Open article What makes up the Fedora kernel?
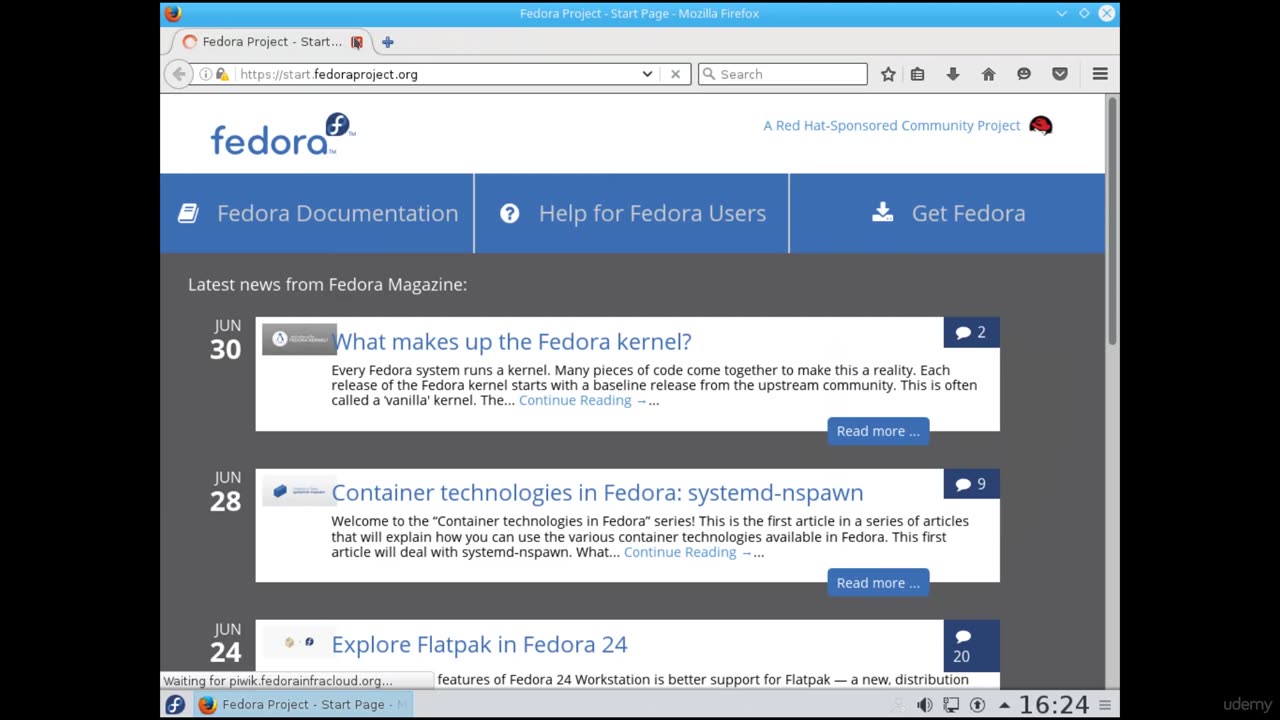The height and width of the screenshot is (720, 1280). [x=511, y=341]
